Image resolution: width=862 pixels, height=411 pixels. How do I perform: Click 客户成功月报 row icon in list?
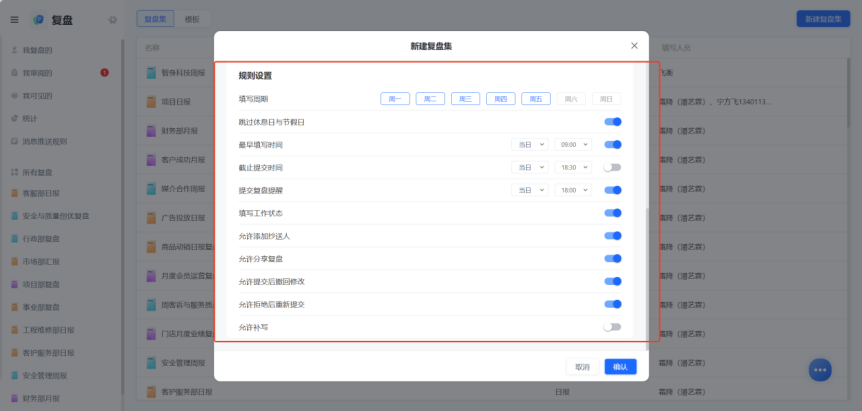pos(151,160)
